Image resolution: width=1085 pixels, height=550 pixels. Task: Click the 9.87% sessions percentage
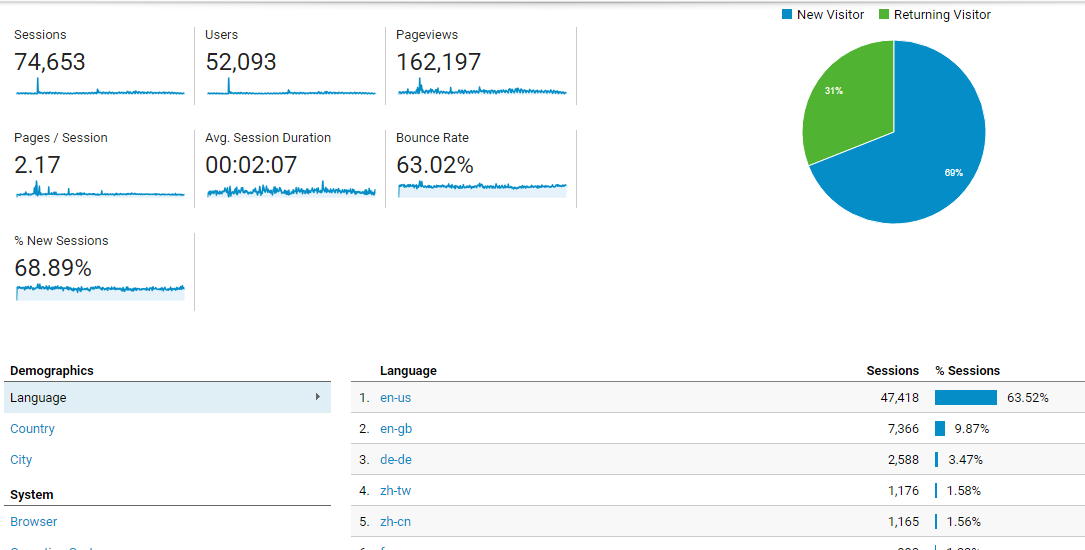[972, 429]
